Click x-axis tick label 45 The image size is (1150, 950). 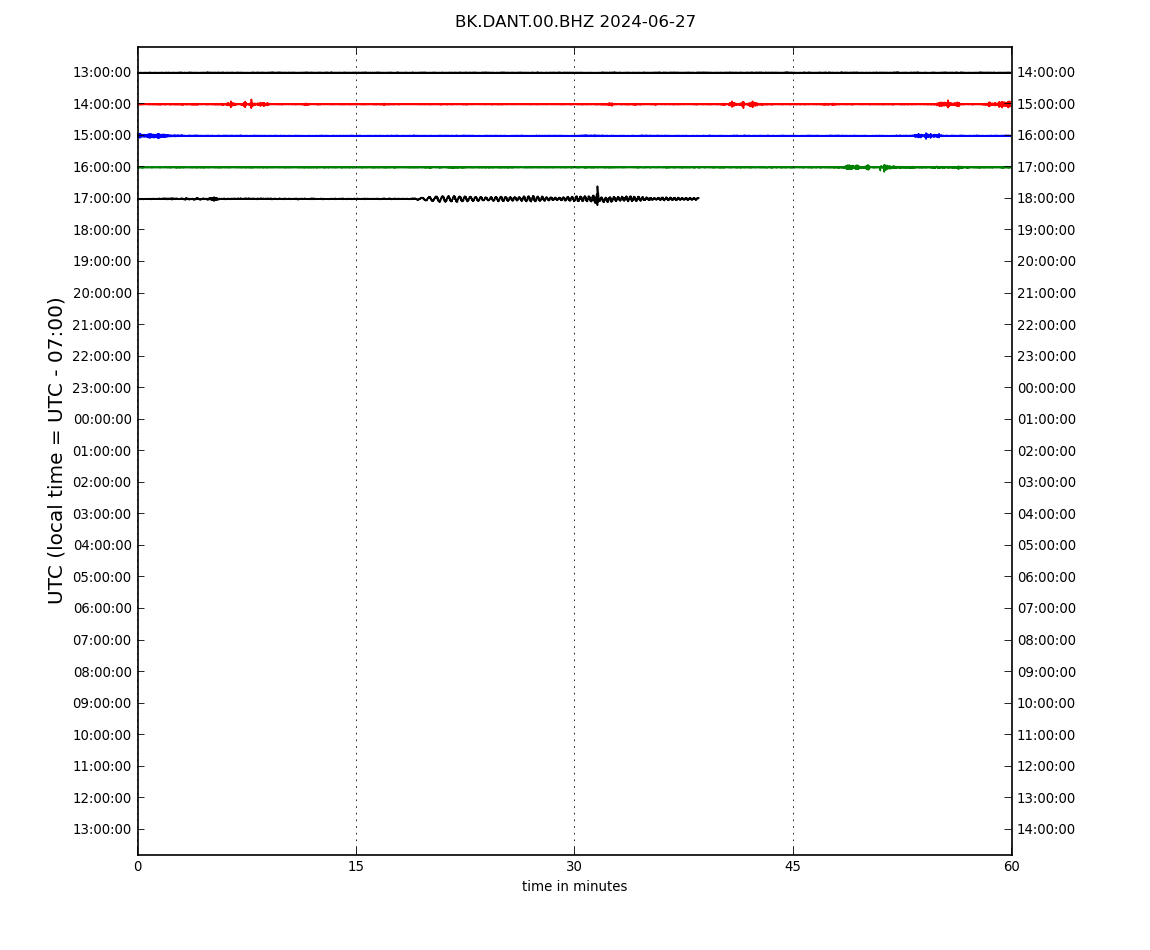point(793,866)
